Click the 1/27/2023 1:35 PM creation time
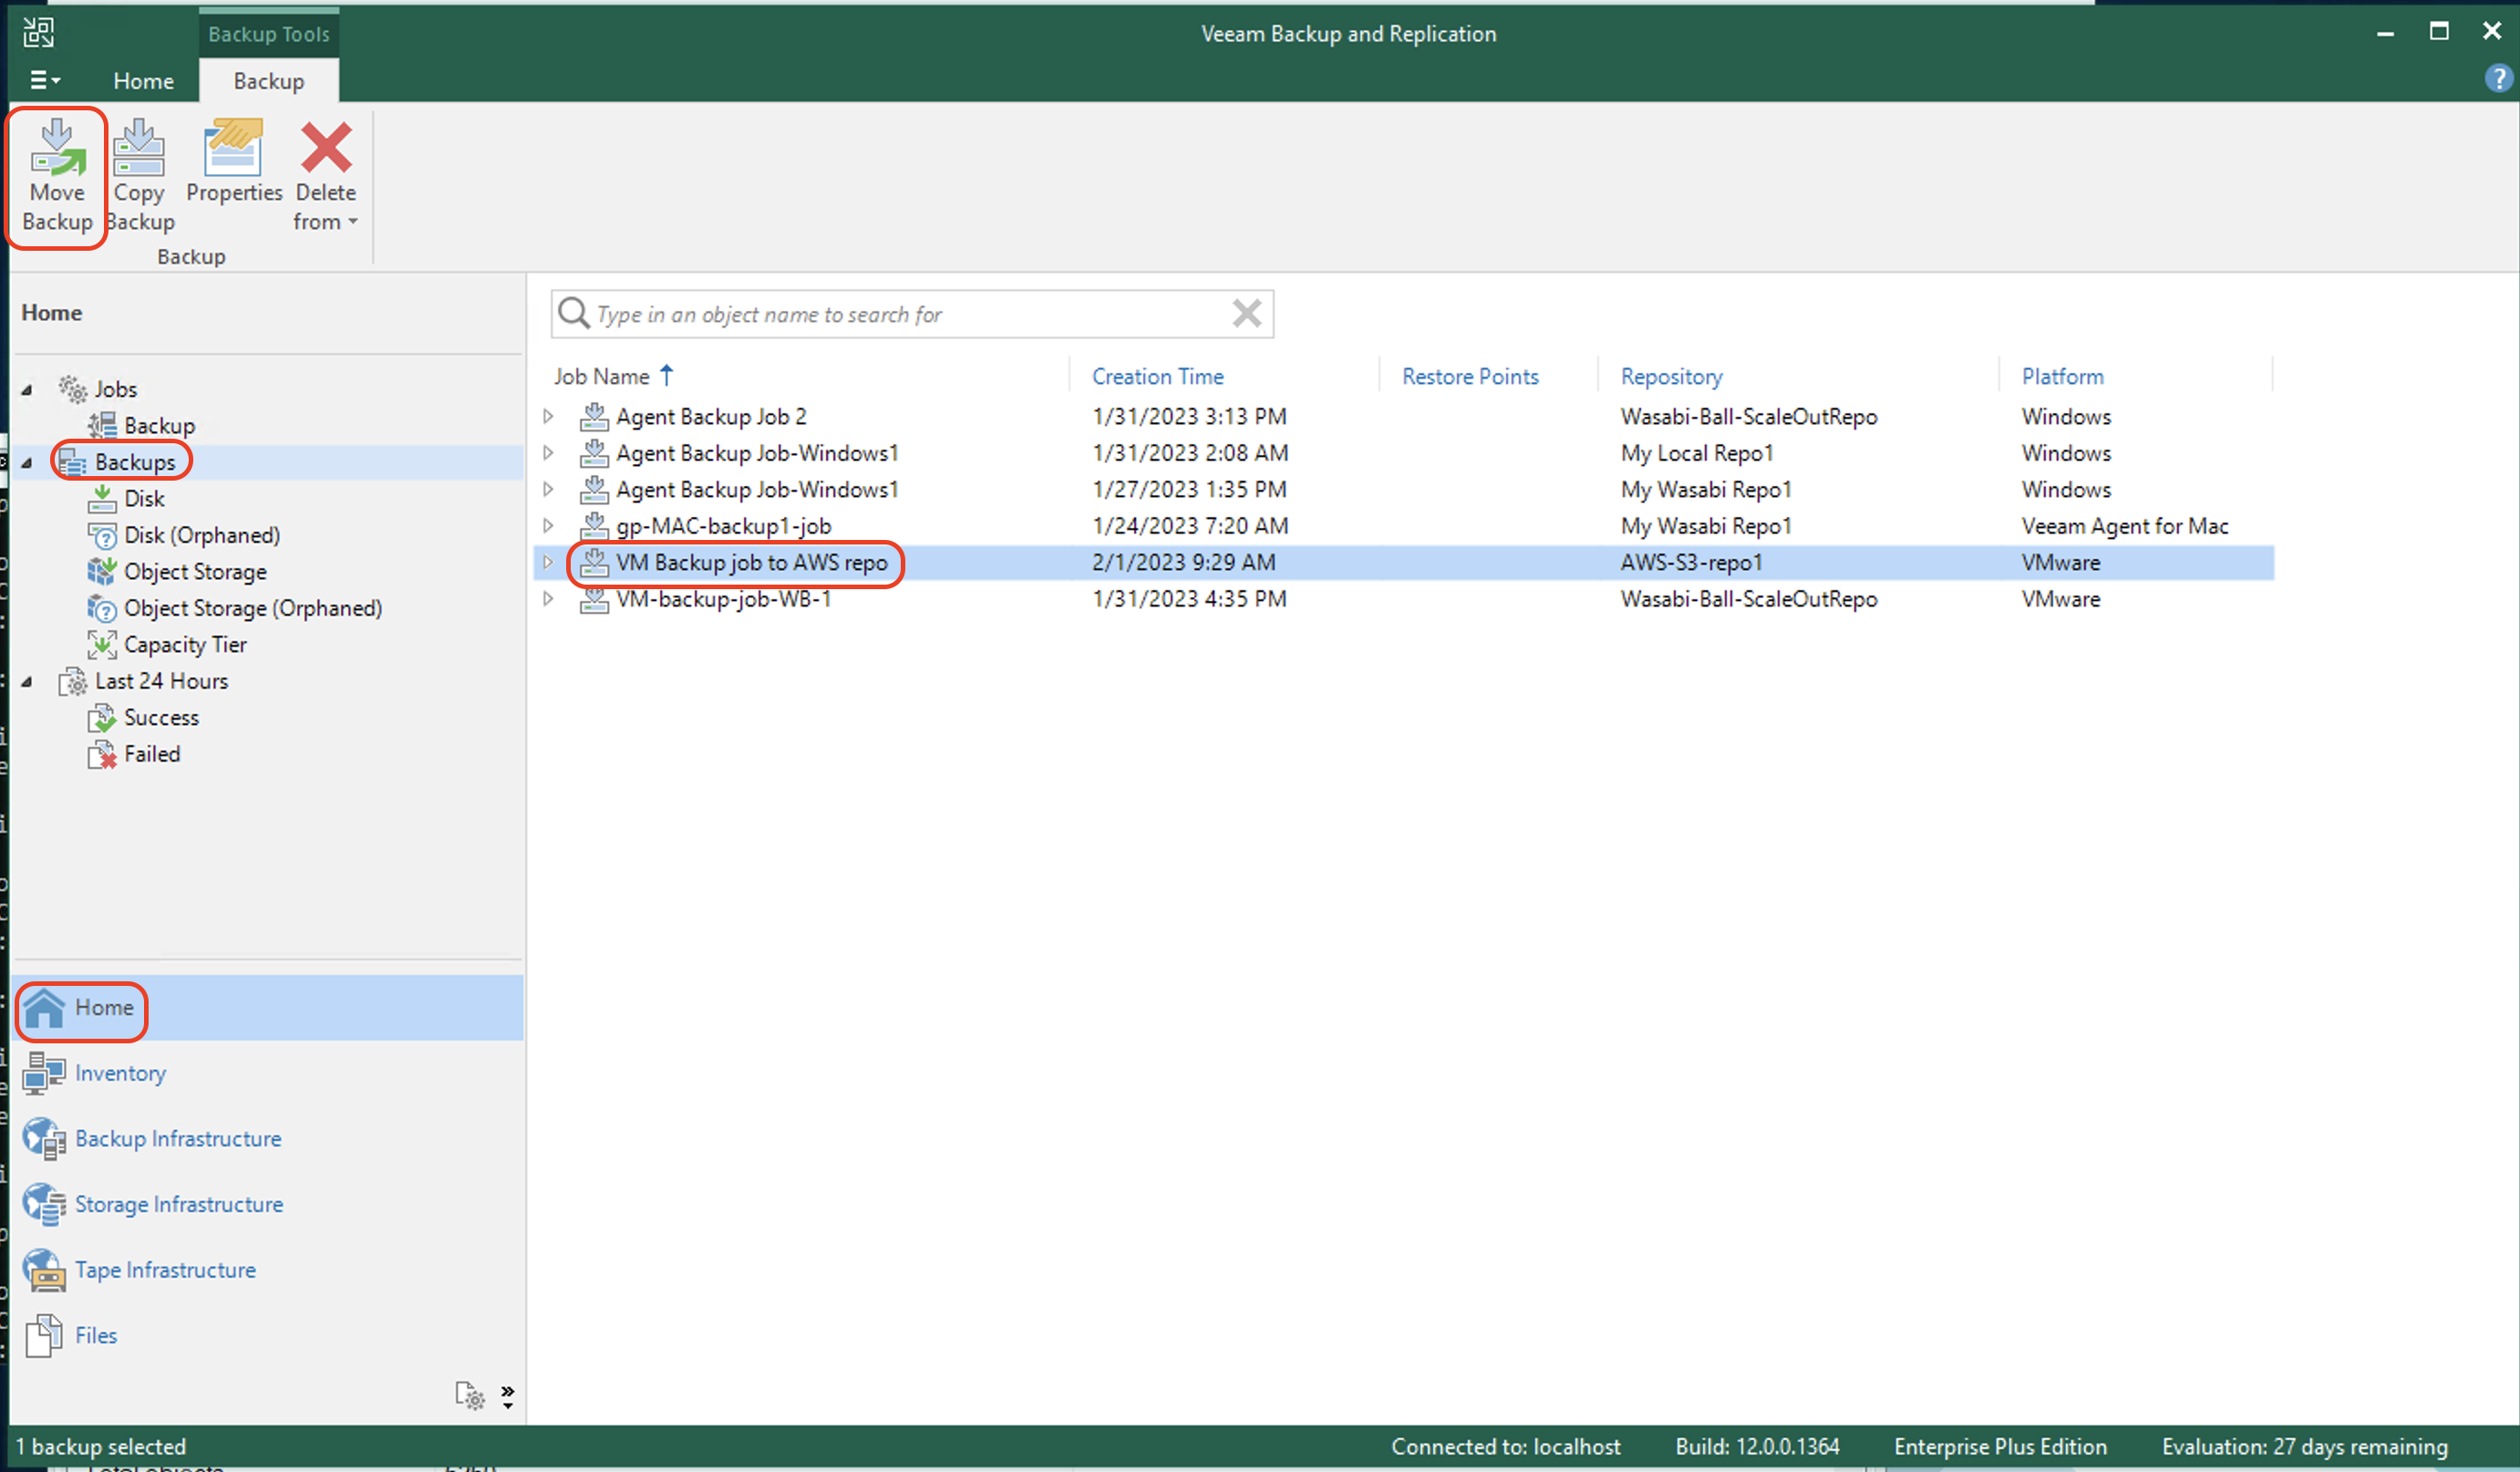This screenshot has height=1472, width=2520. coord(1189,489)
